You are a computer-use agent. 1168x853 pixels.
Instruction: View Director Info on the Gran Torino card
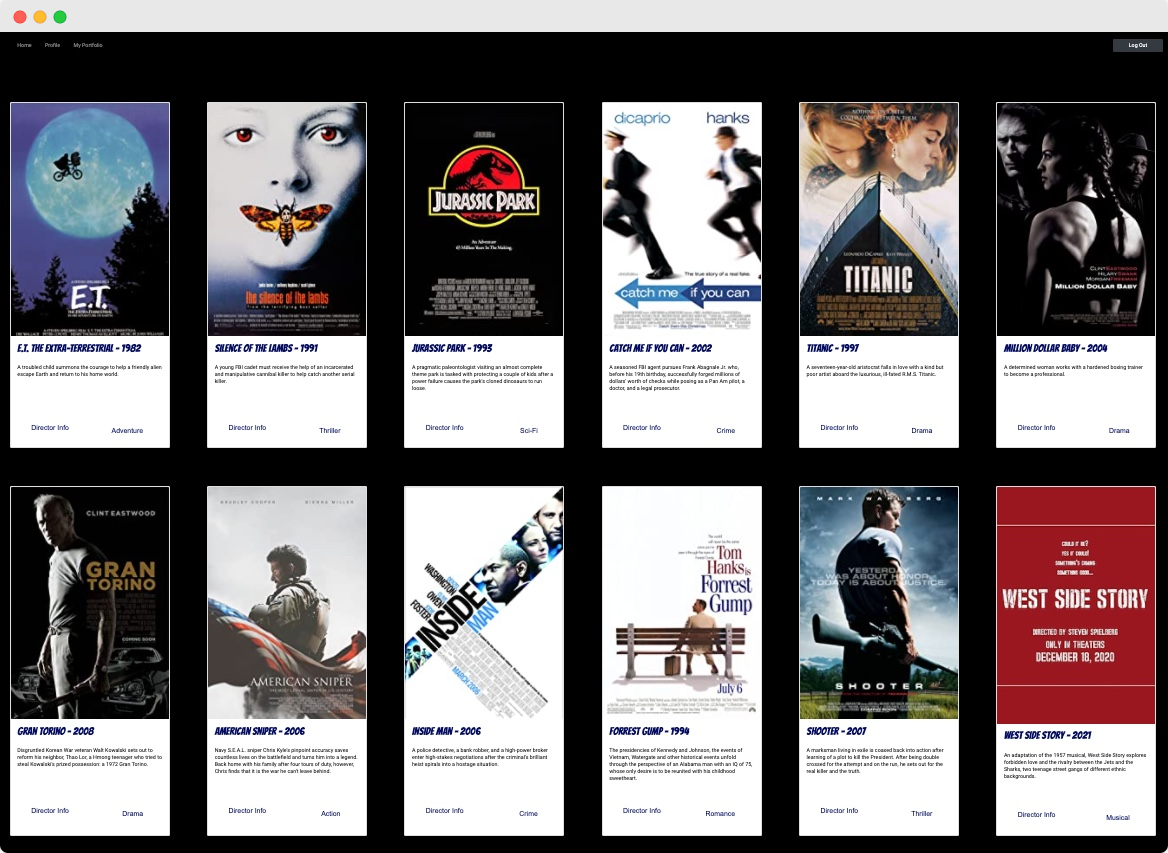[50, 811]
